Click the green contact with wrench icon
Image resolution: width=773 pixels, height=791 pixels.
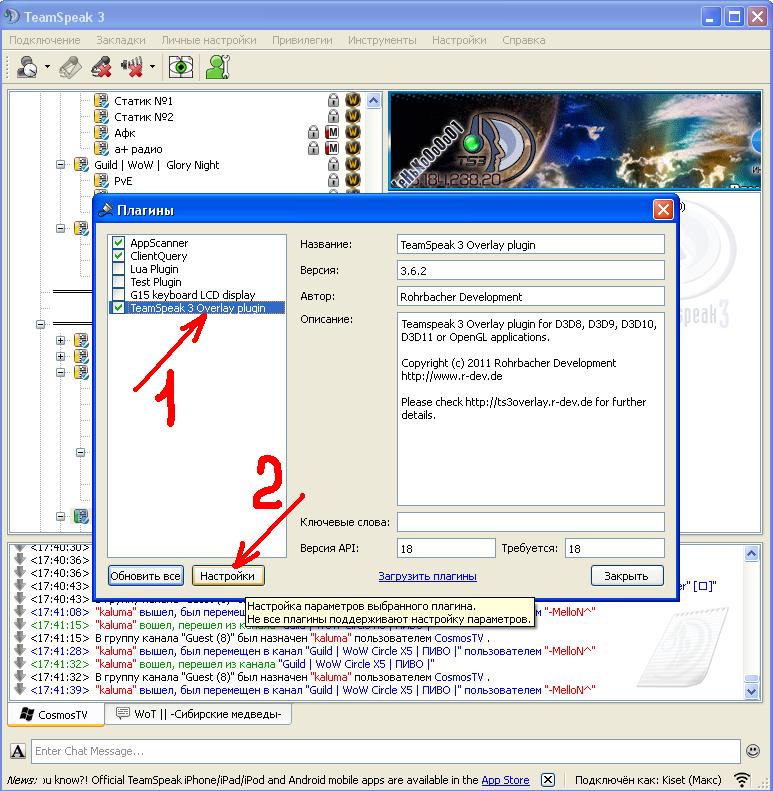click(x=218, y=67)
